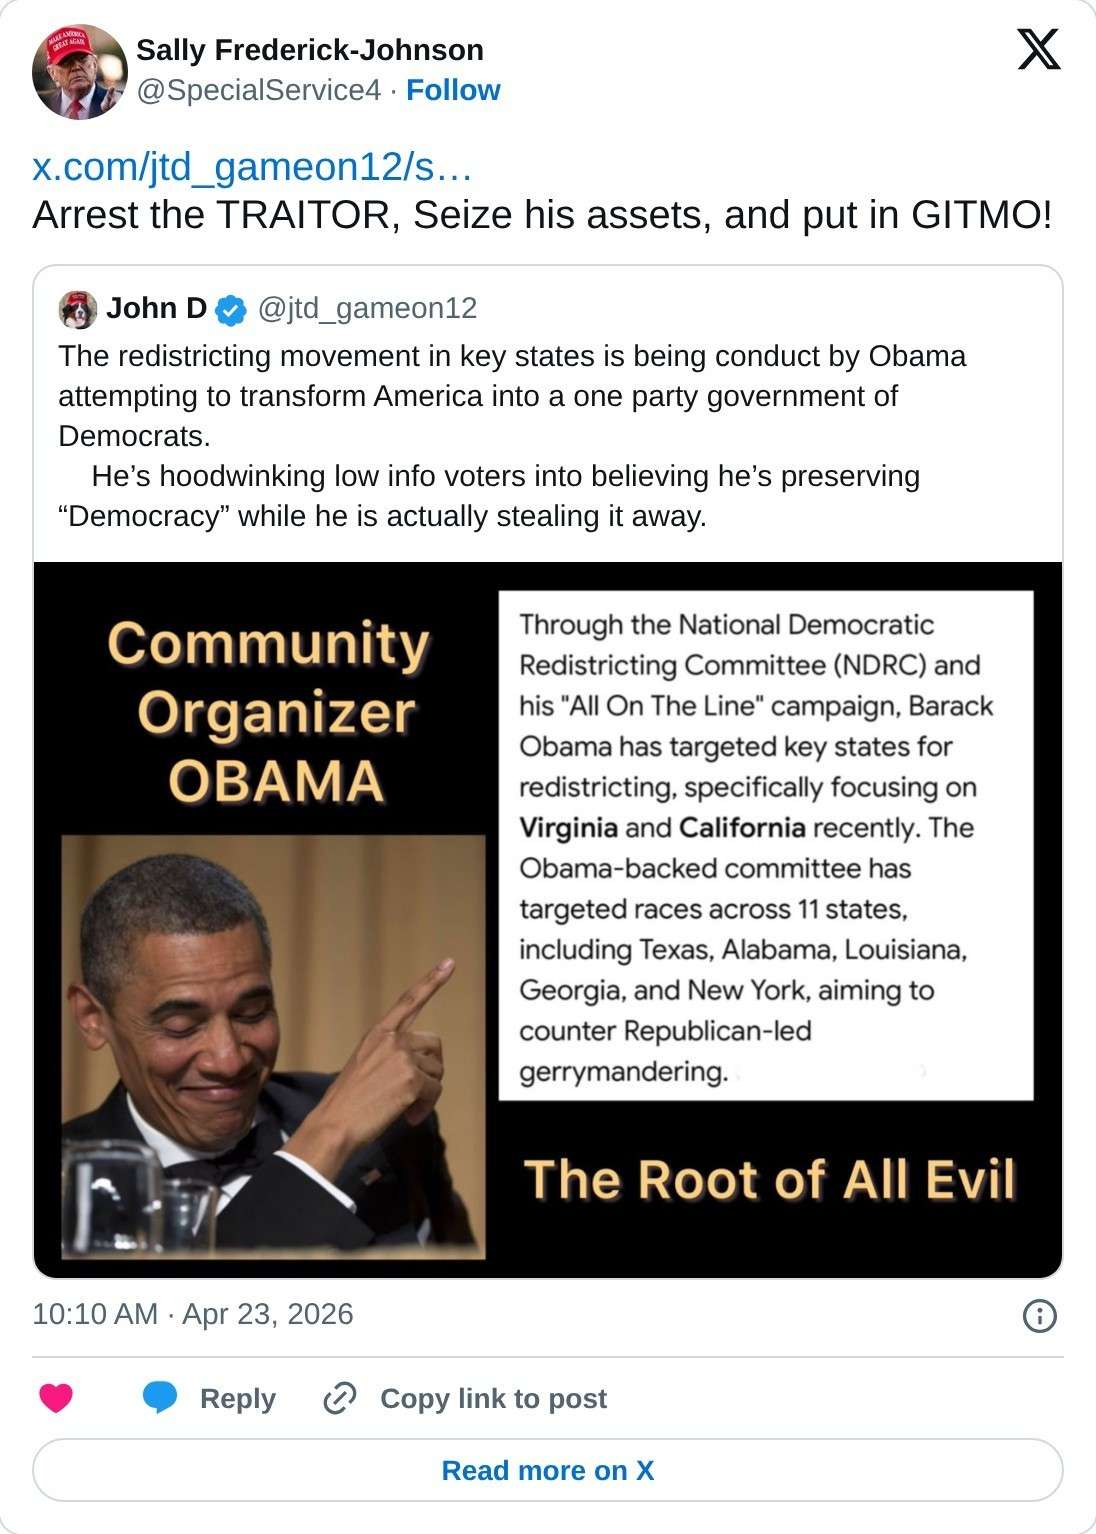Viewport: 1096px width, 1534px height.
Task: Follow the @SpecialService4 account
Action: click(x=453, y=90)
